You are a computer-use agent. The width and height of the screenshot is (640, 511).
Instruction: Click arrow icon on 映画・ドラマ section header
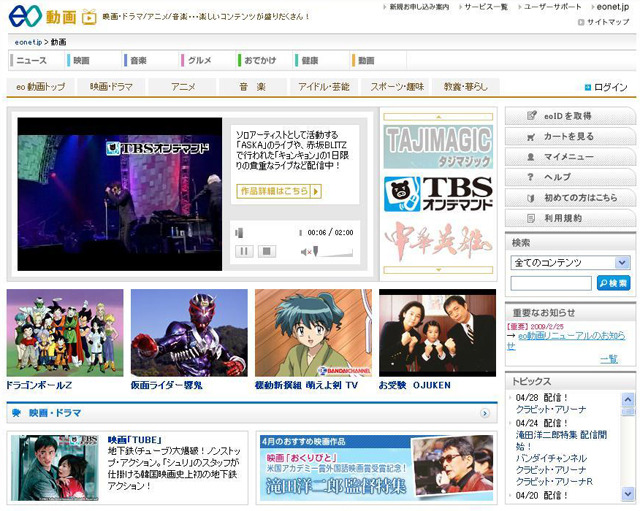click(x=484, y=413)
